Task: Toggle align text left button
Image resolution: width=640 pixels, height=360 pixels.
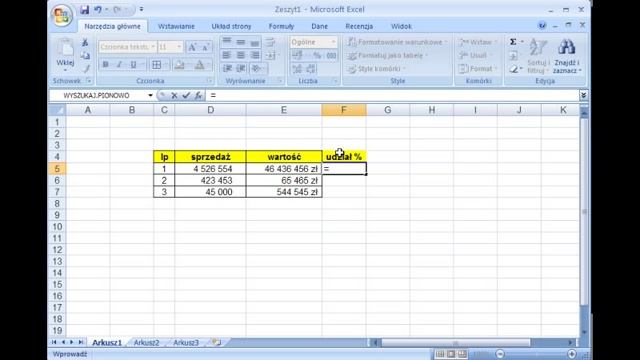Action: click(x=227, y=55)
